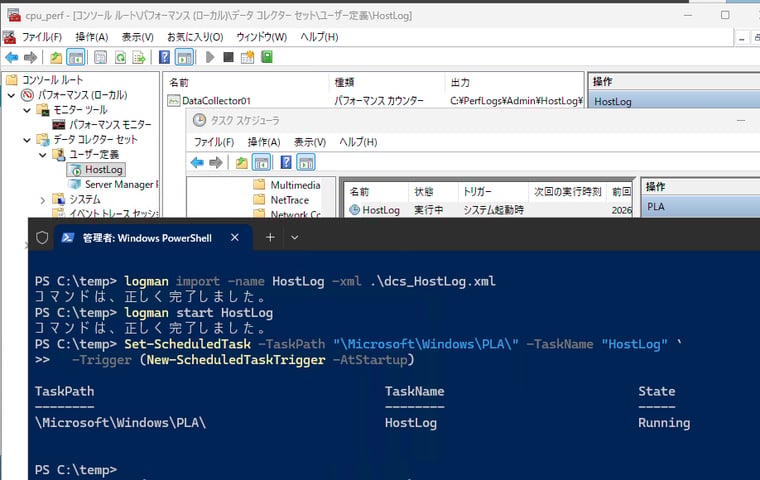The image size is (760, 480).
Task: Select the HostLog tree item under ユーザー定義
Action: point(103,170)
